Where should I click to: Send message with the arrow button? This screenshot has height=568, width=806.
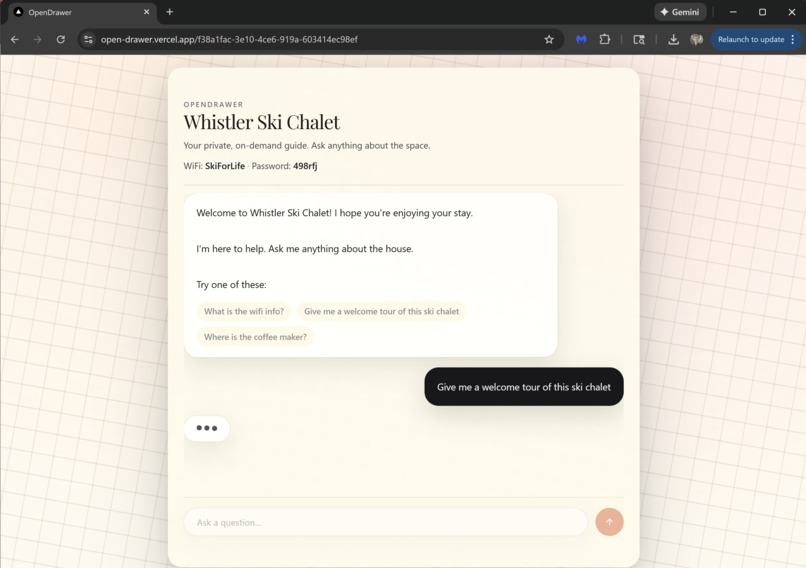[x=609, y=522]
